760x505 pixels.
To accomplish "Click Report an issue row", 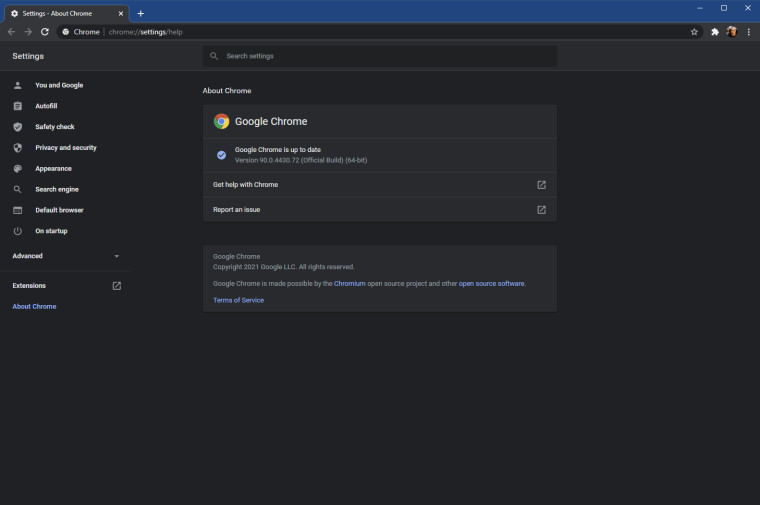I will (x=380, y=210).
